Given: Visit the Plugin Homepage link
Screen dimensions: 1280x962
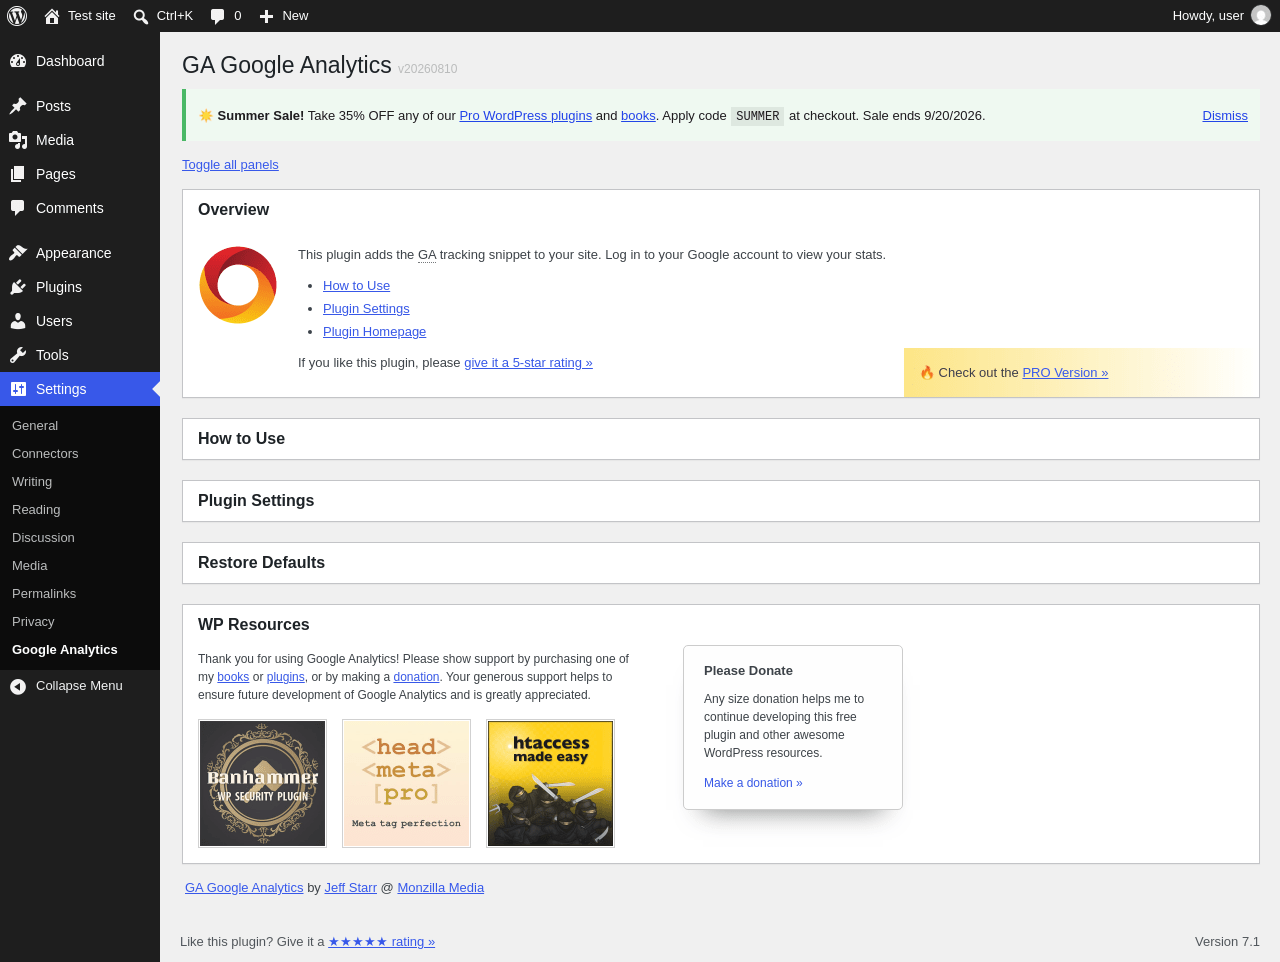Looking at the screenshot, I should tap(374, 332).
